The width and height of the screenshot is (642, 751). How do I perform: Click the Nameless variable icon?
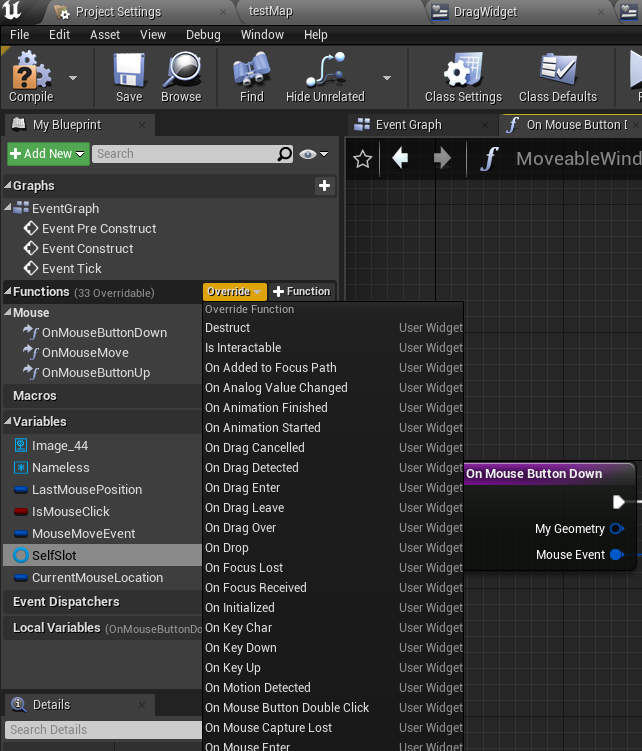[x=21, y=467]
